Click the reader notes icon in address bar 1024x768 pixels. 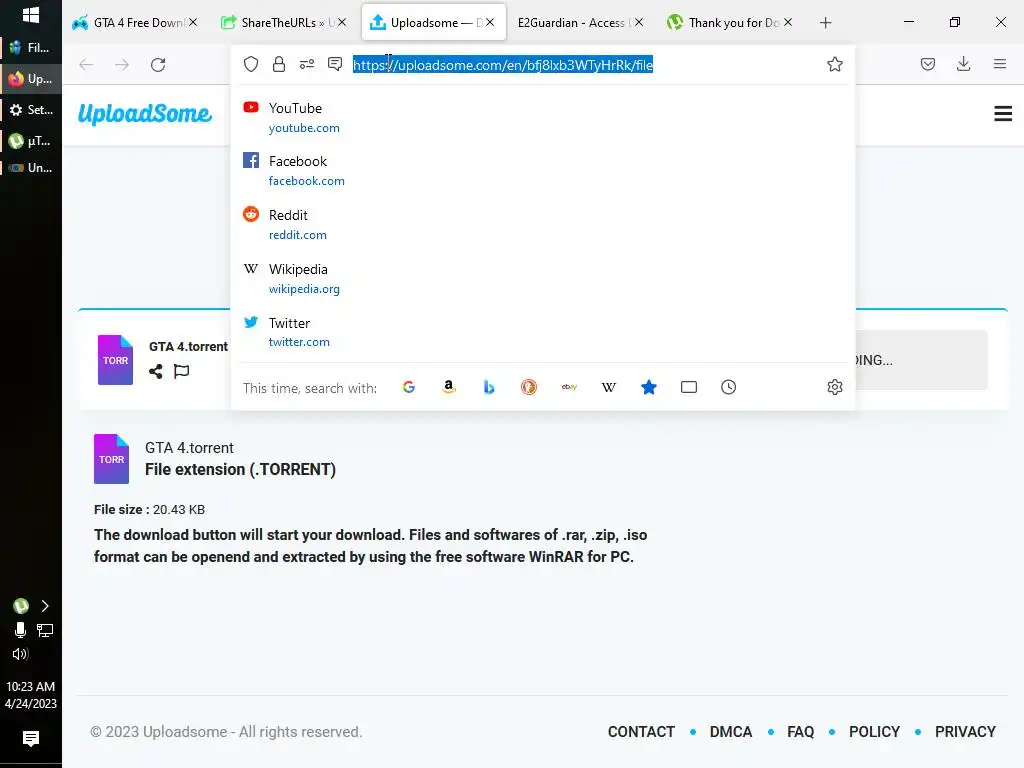point(335,64)
